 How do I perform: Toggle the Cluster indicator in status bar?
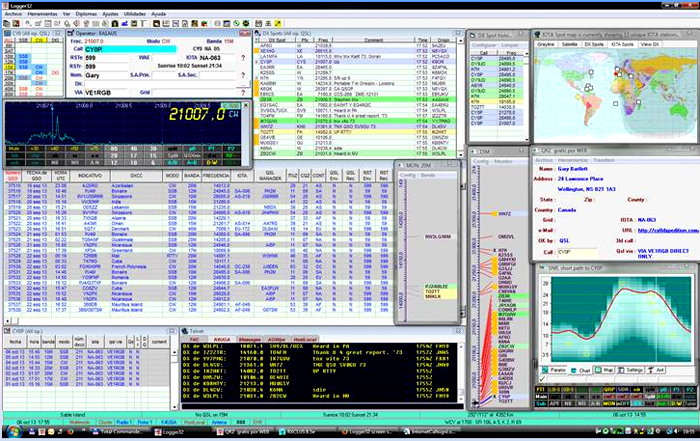tap(106, 422)
